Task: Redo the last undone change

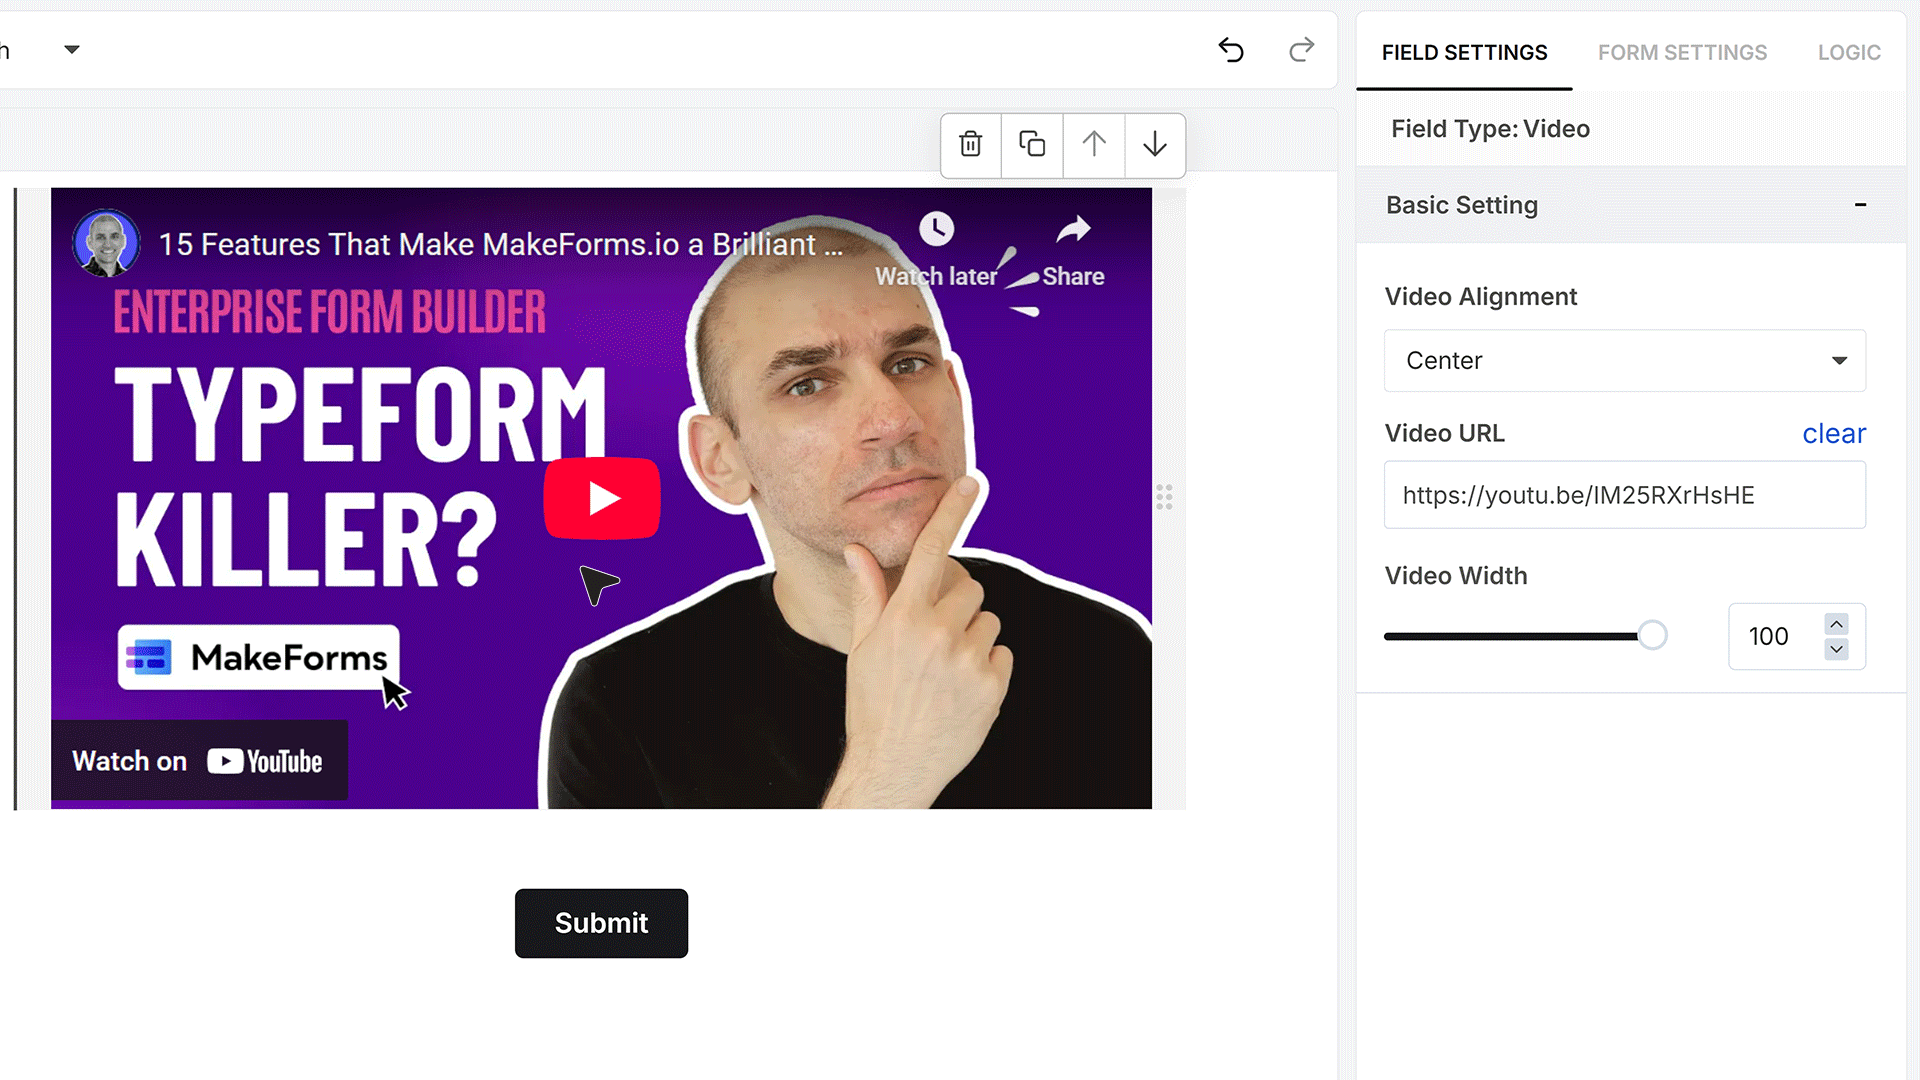Action: click(1301, 50)
